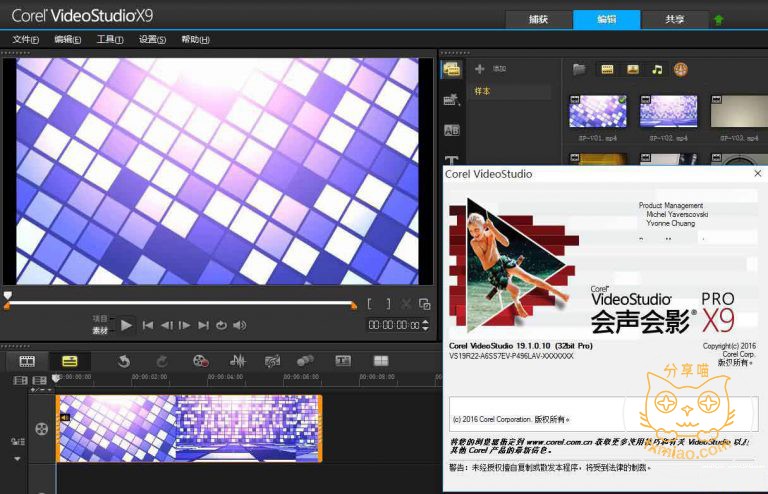Jump to the end of the clip
The height and width of the screenshot is (494, 768).
[x=203, y=325]
